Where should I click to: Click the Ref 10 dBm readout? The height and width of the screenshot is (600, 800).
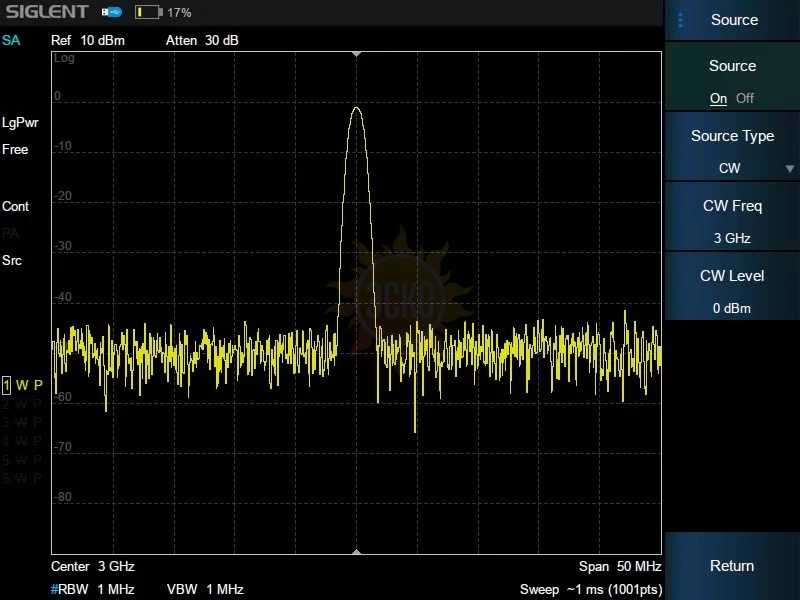point(88,40)
